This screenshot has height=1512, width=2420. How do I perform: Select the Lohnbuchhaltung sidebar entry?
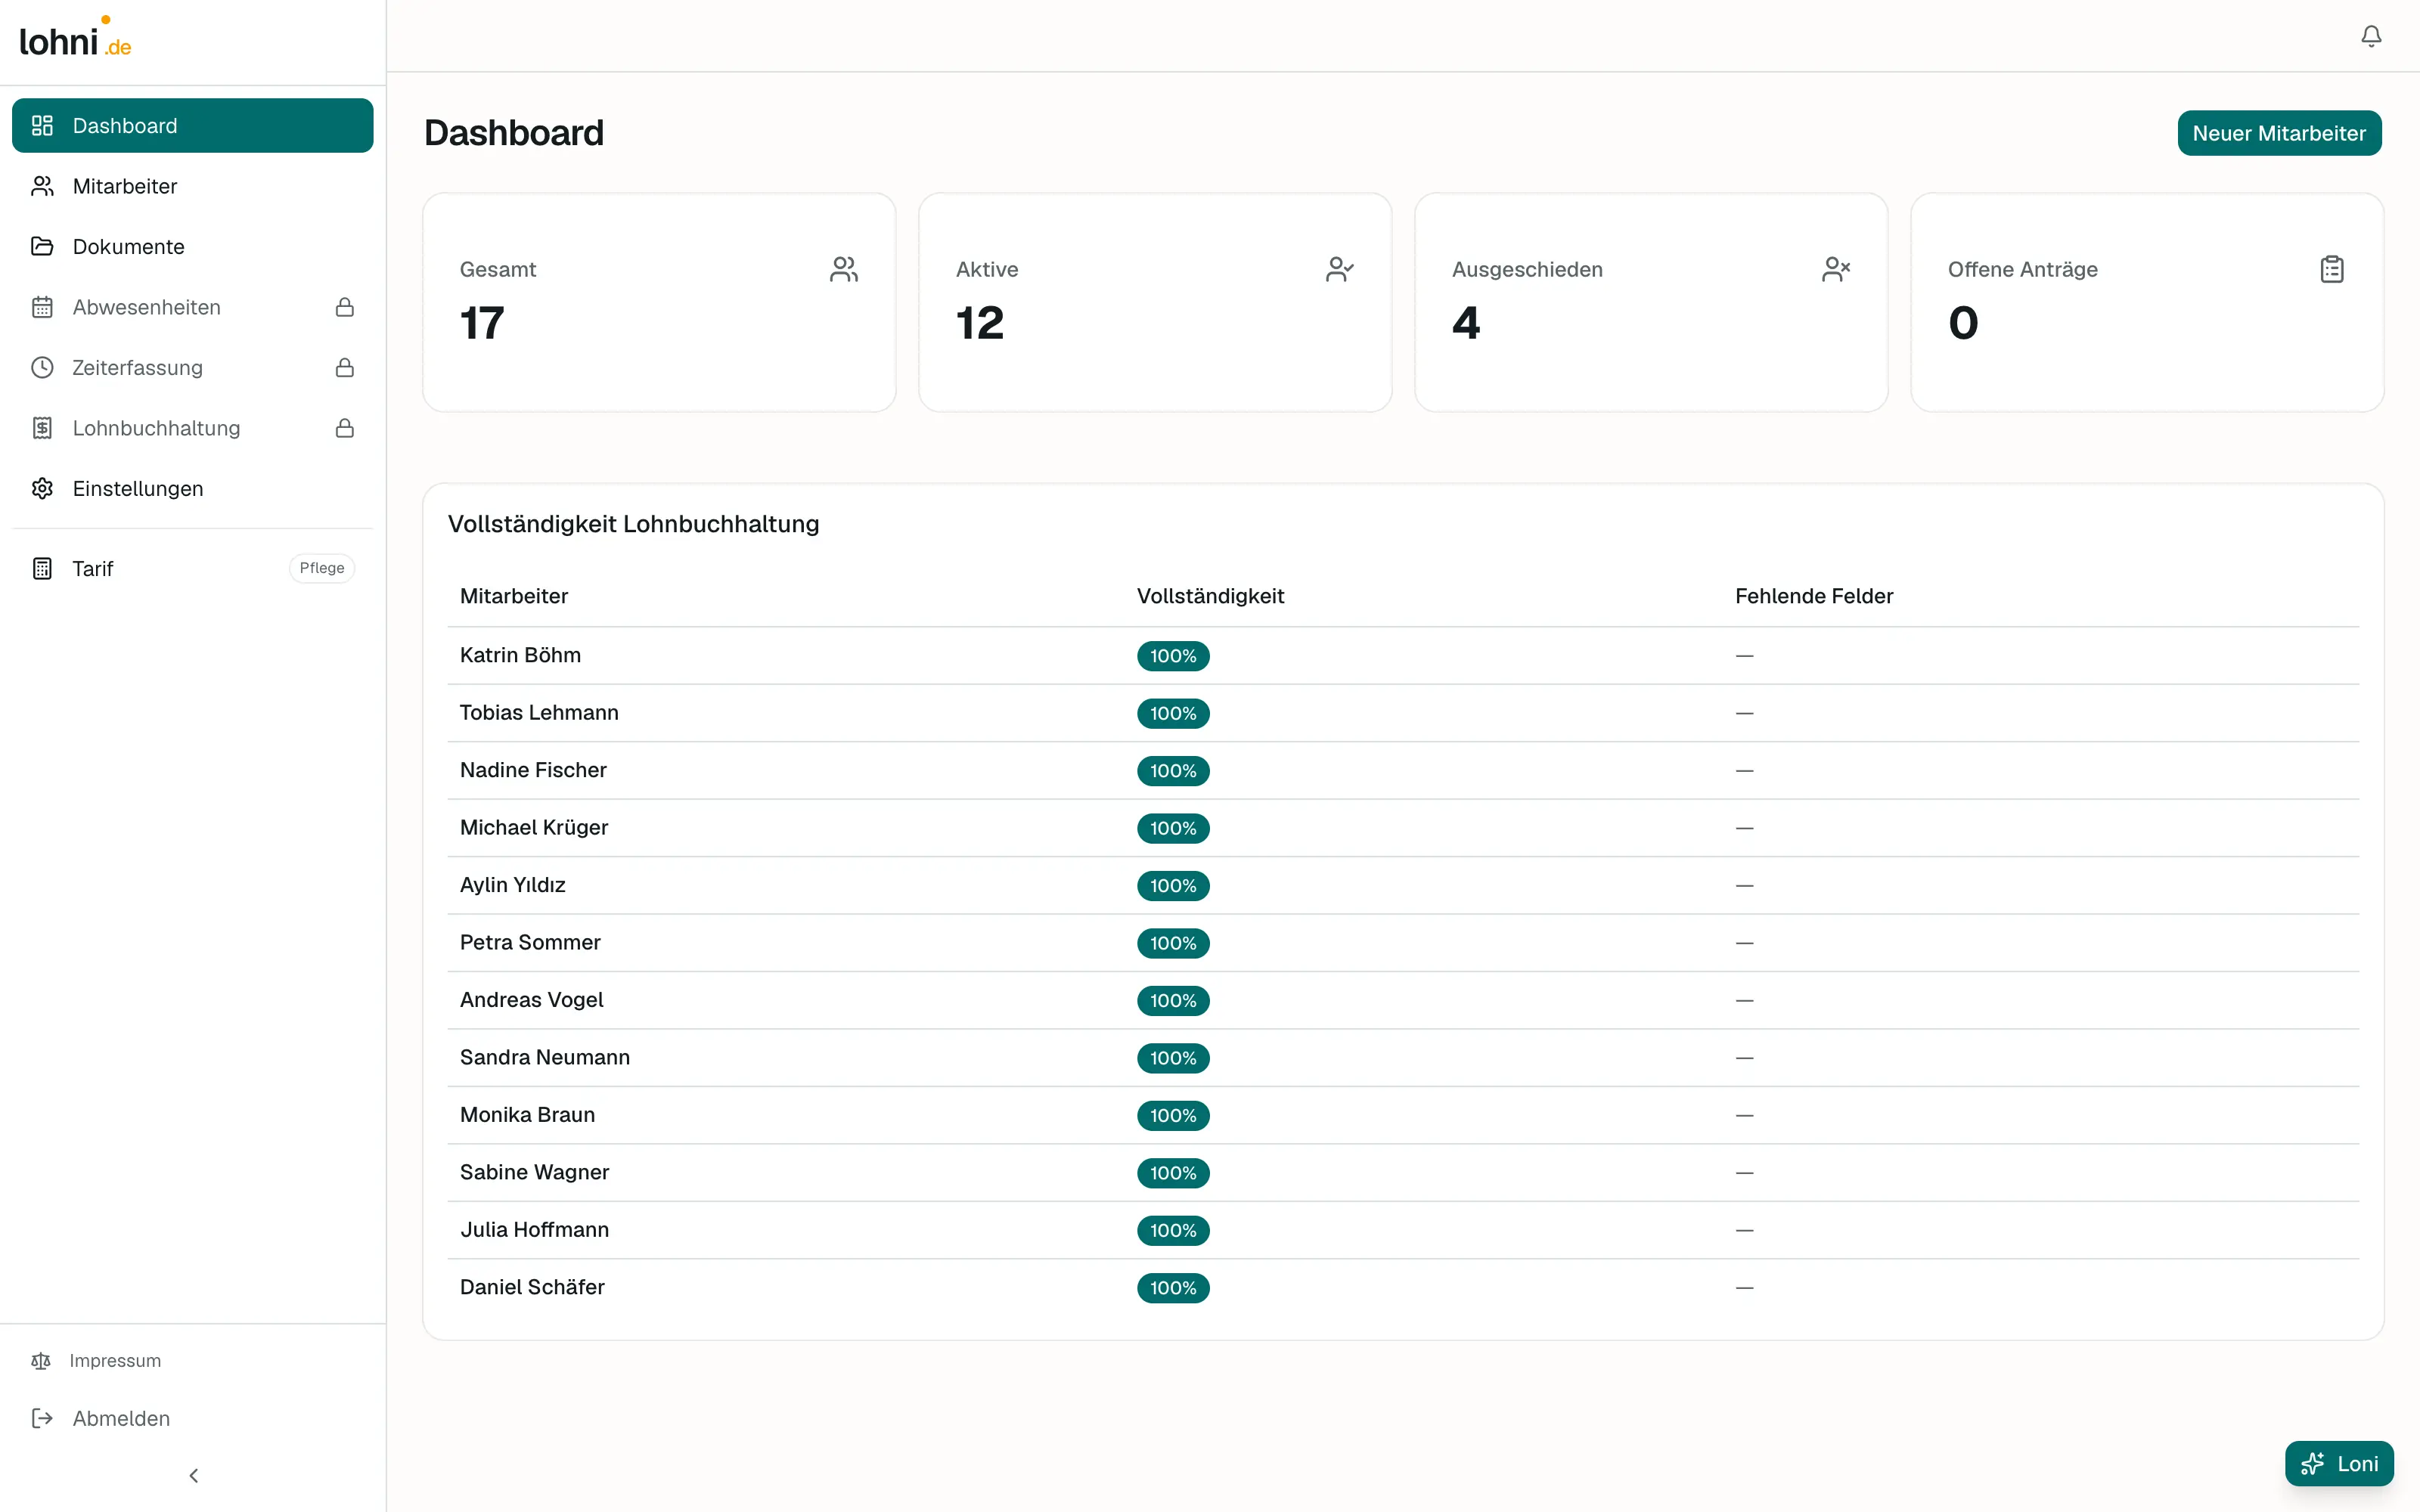tap(192, 428)
